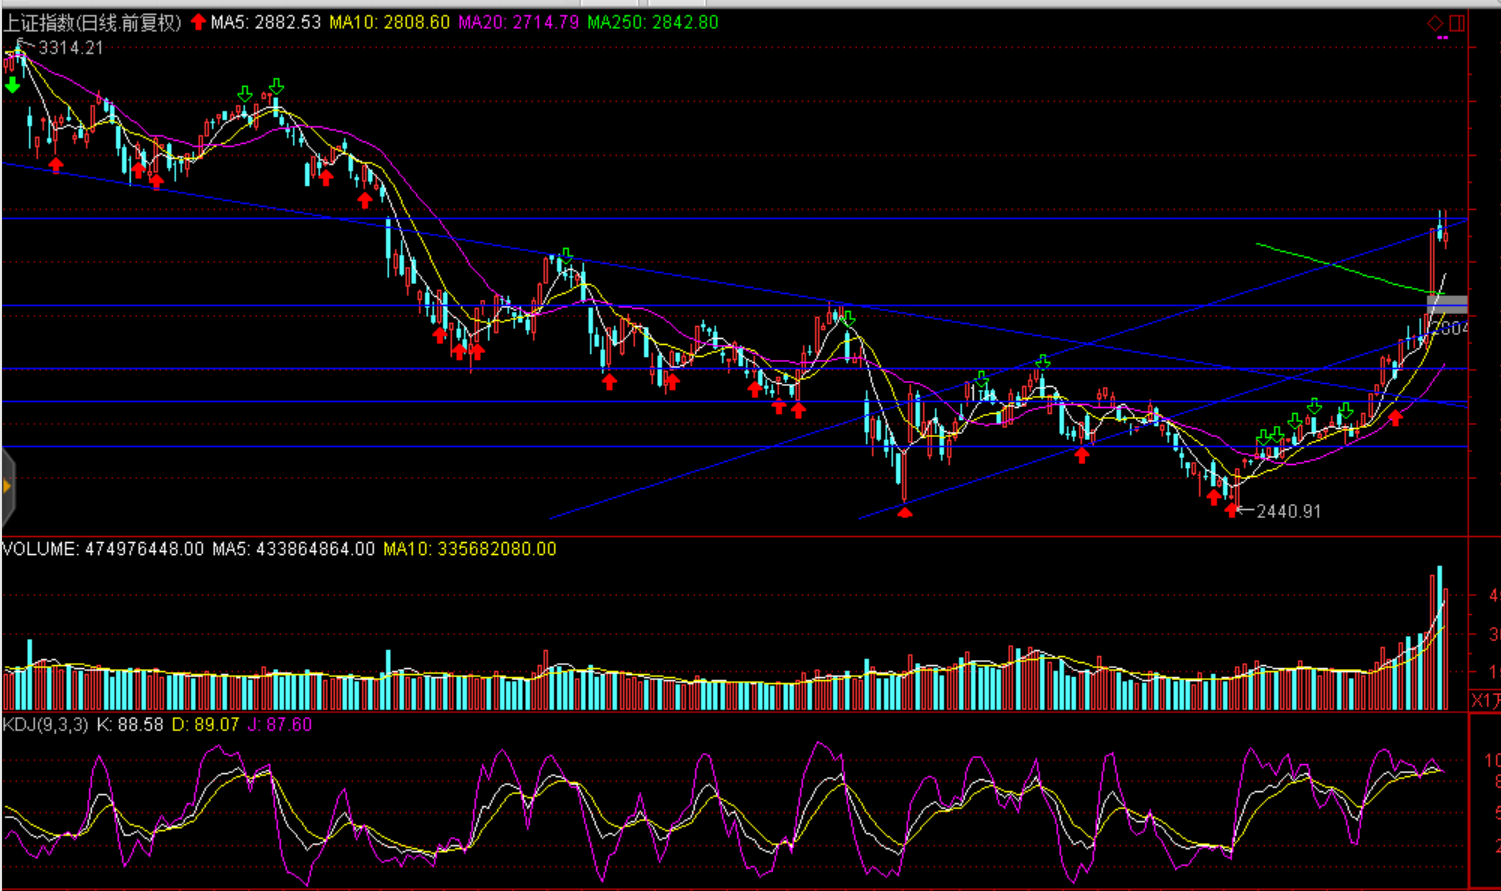Click the green MA250 indicator label

click(652, 22)
